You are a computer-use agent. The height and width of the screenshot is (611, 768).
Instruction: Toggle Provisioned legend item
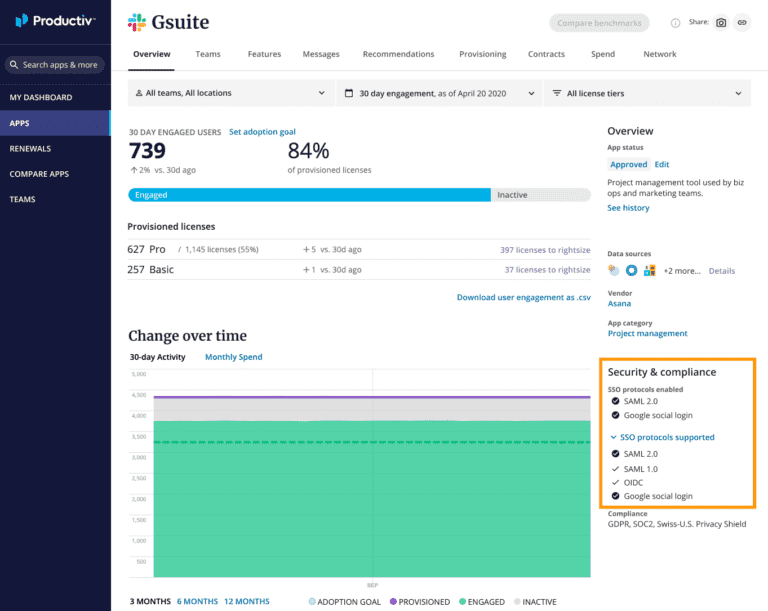point(420,602)
